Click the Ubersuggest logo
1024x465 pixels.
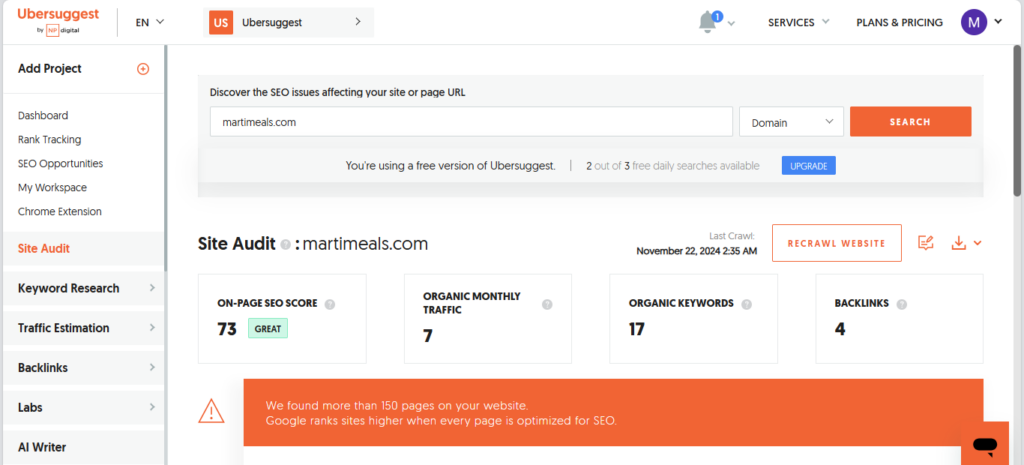click(x=58, y=22)
